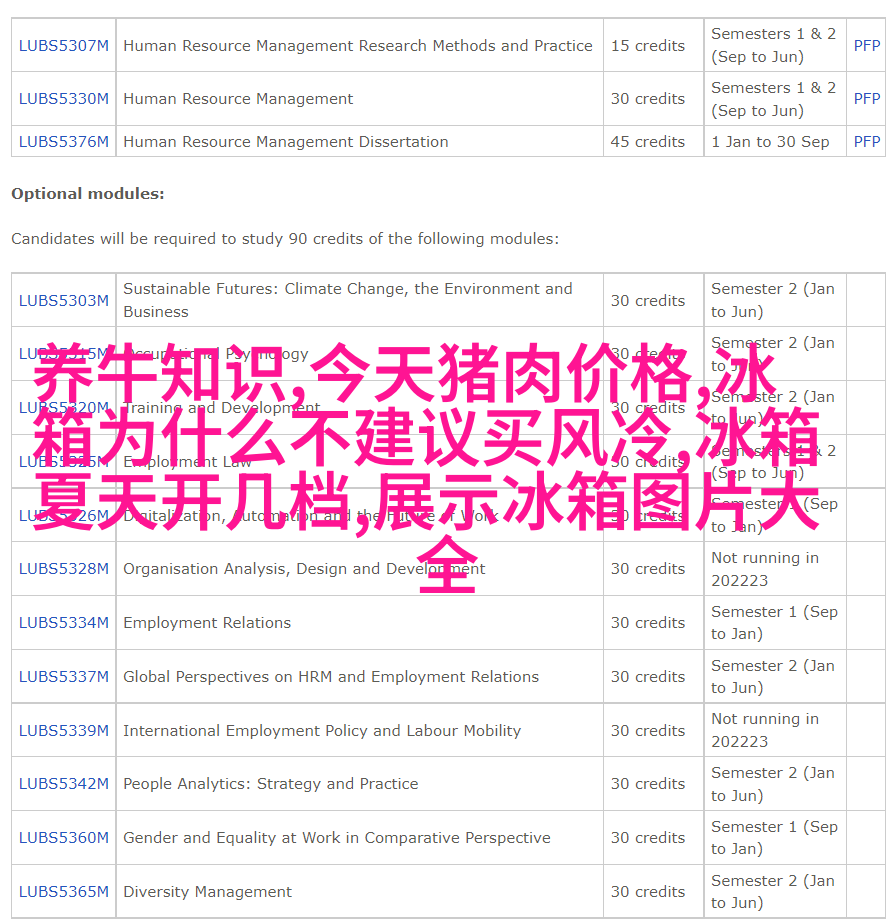895x922 pixels.
Task: Open the PFP link for LUBS5307M
Action: 867,45
